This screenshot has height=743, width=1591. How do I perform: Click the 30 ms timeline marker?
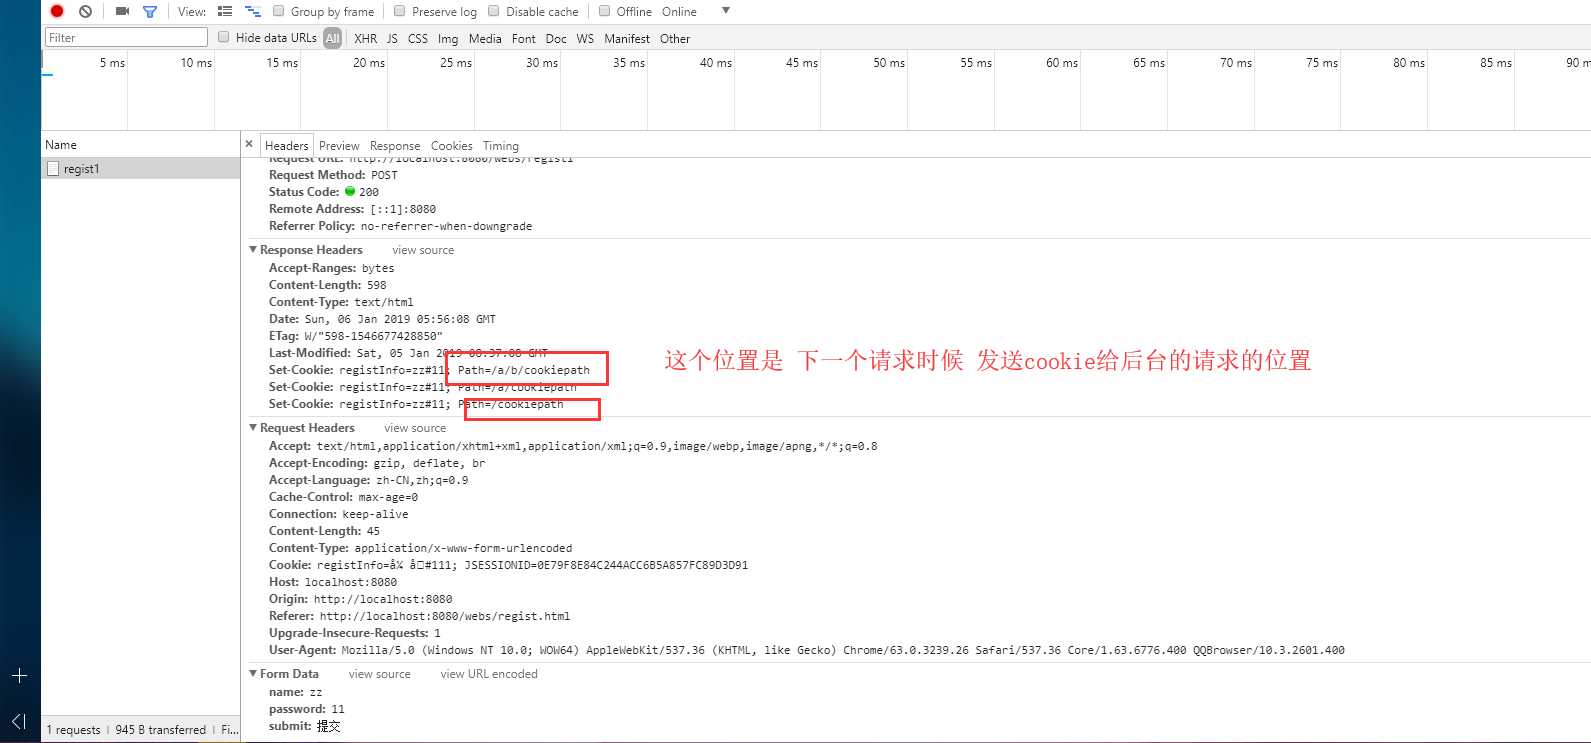(542, 63)
